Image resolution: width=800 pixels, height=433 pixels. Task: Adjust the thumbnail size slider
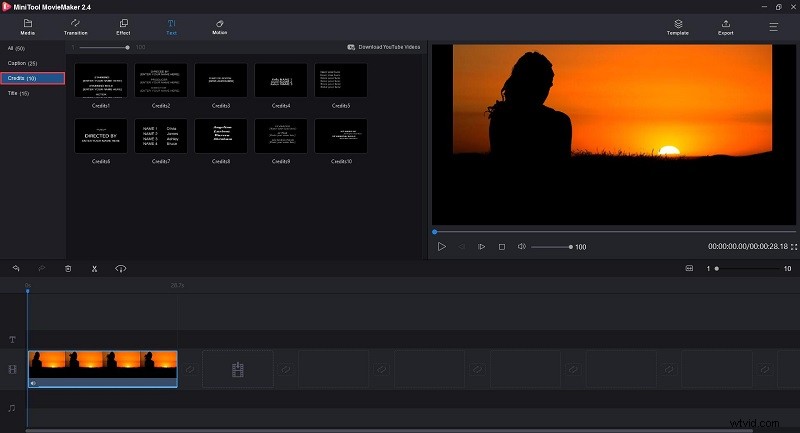[103, 47]
